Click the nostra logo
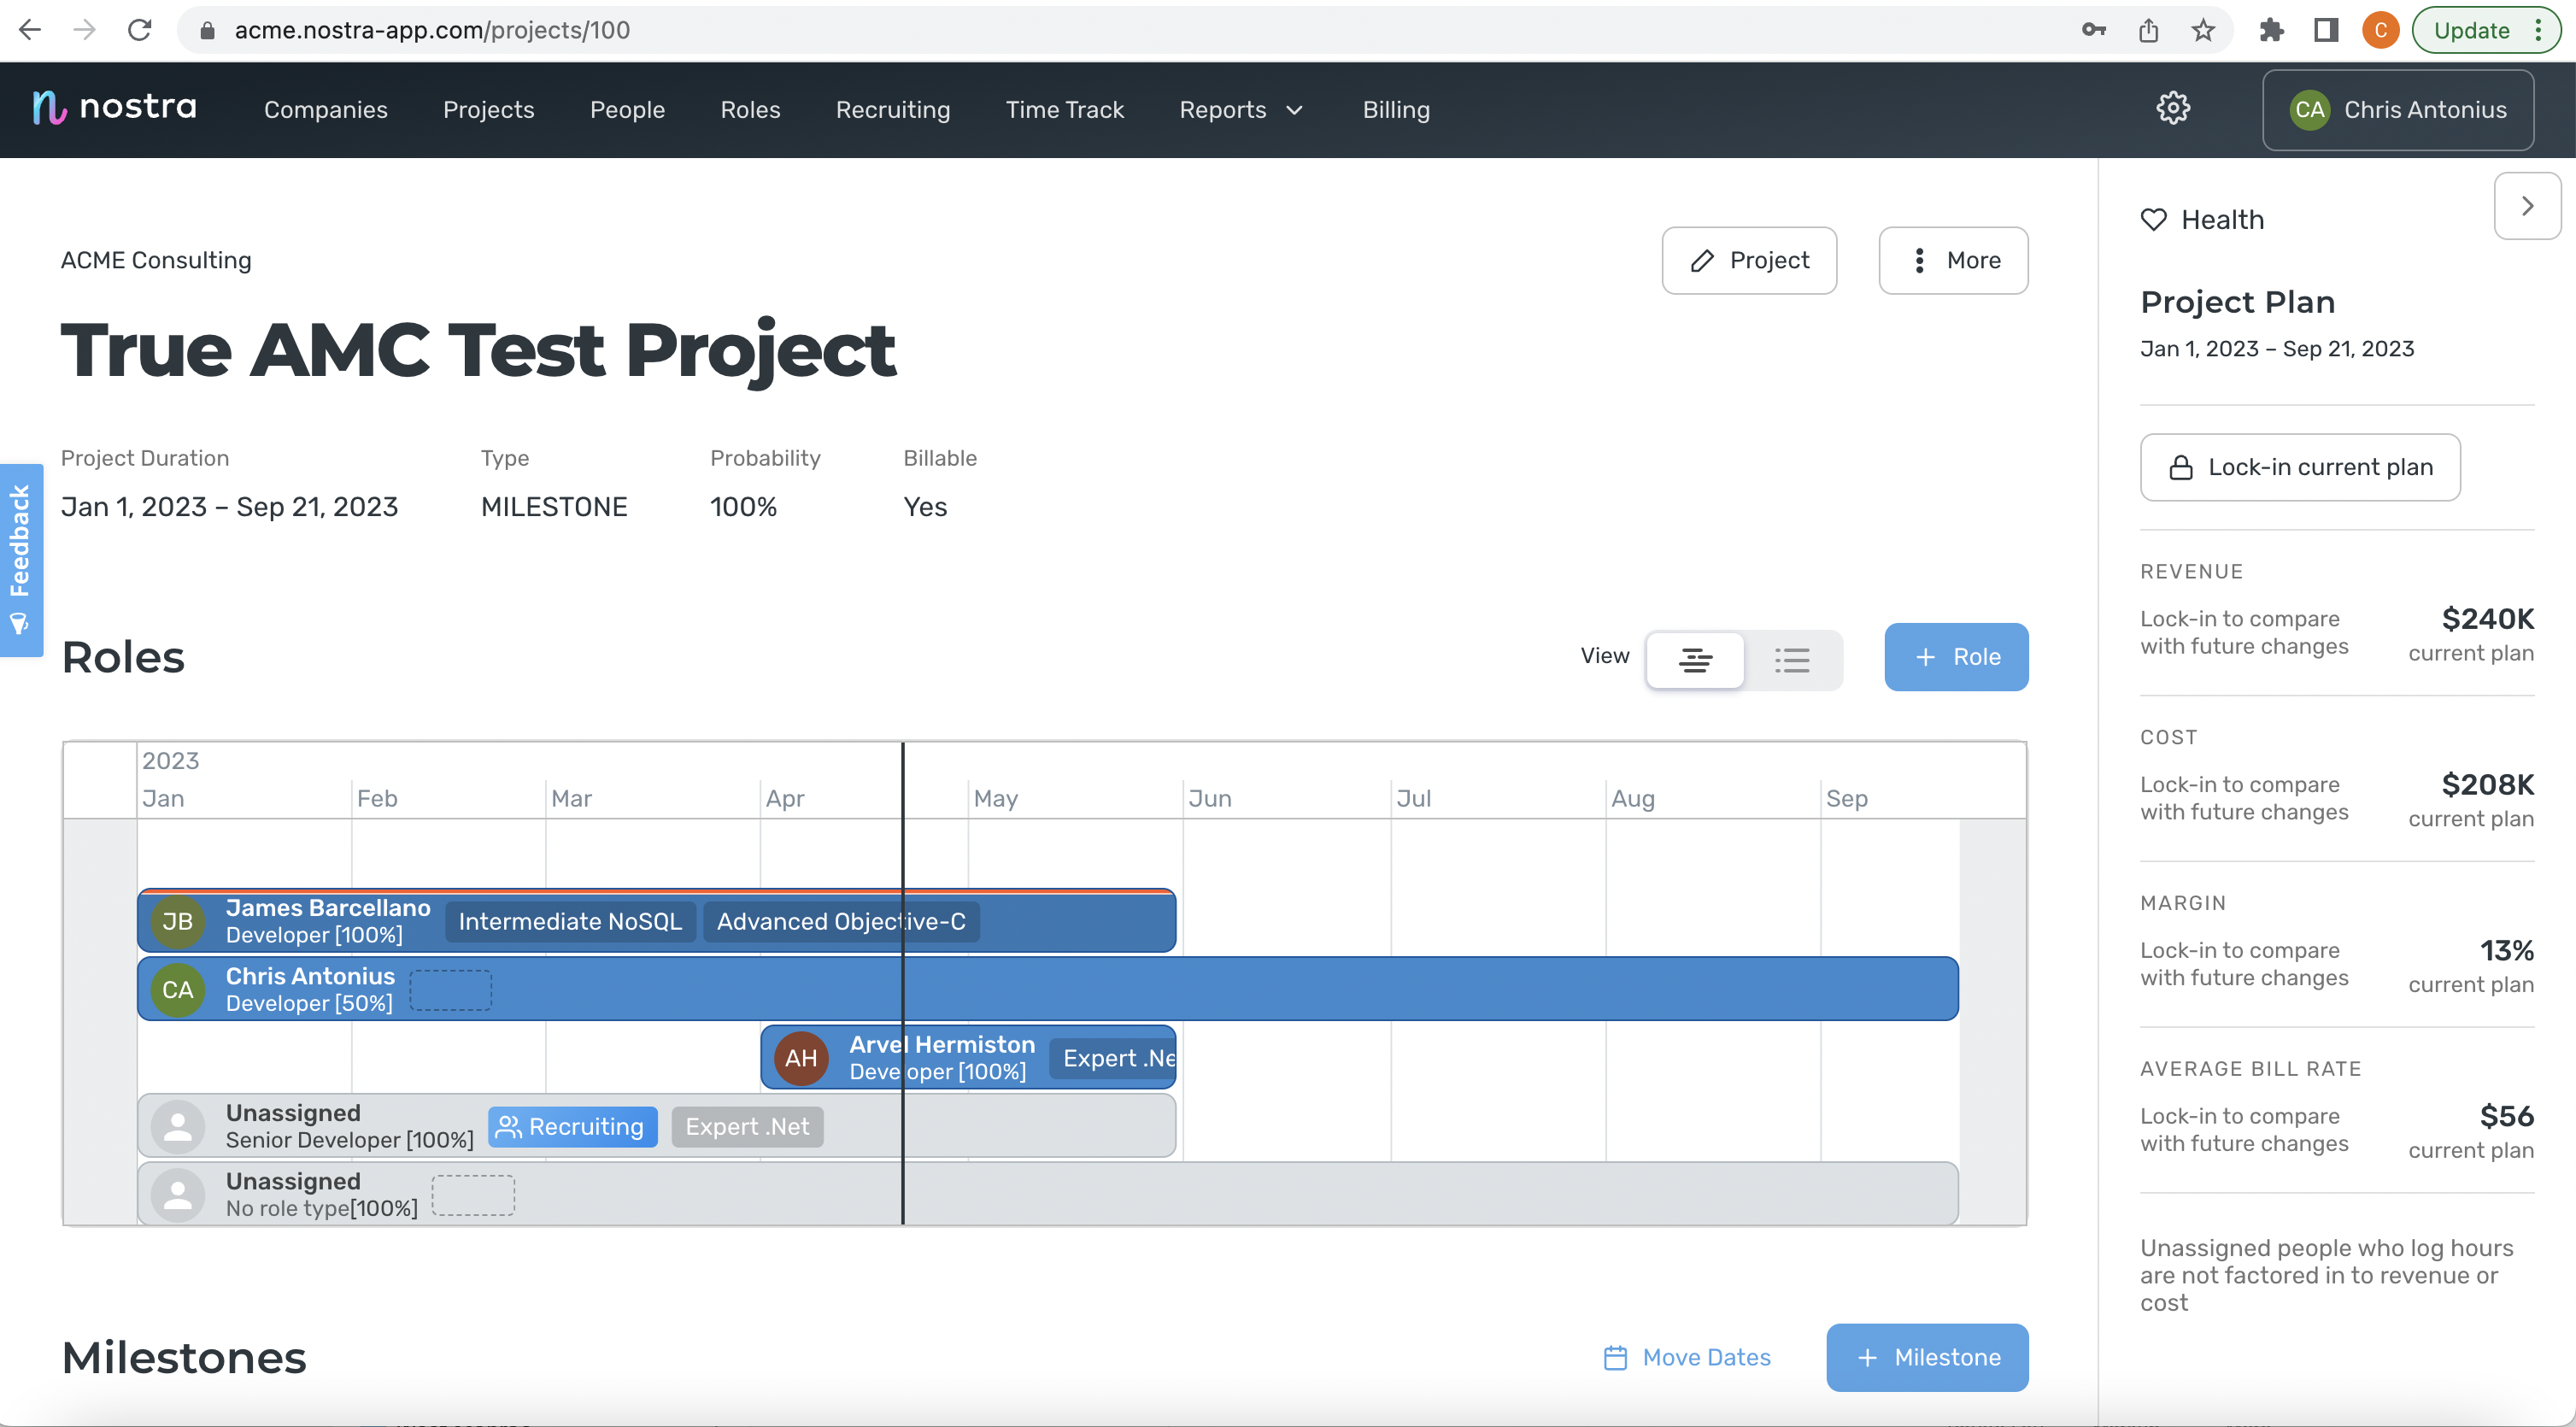This screenshot has height=1427, width=2576. pyautogui.click(x=115, y=107)
